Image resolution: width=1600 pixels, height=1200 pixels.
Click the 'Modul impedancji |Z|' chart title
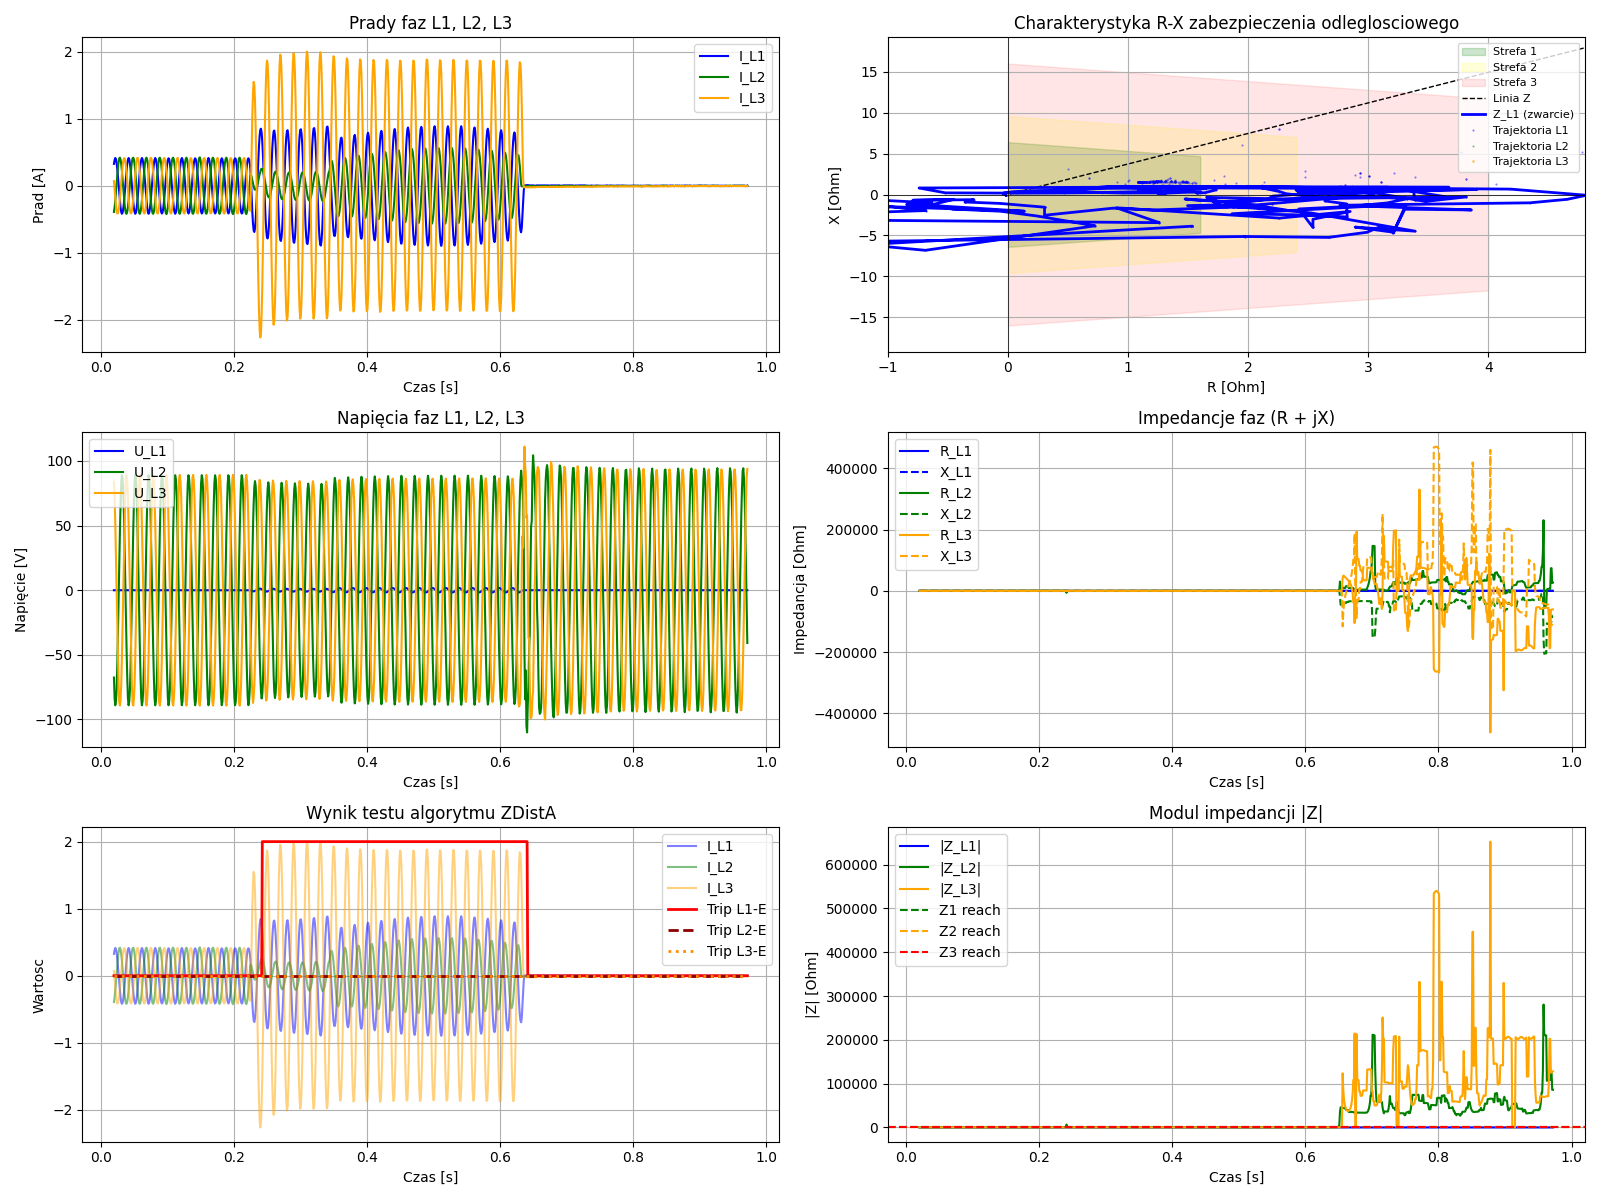[1236, 813]
